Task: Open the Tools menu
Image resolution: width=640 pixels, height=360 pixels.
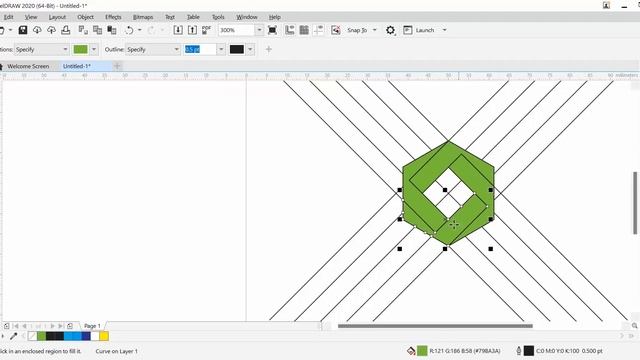Action: 218,17
